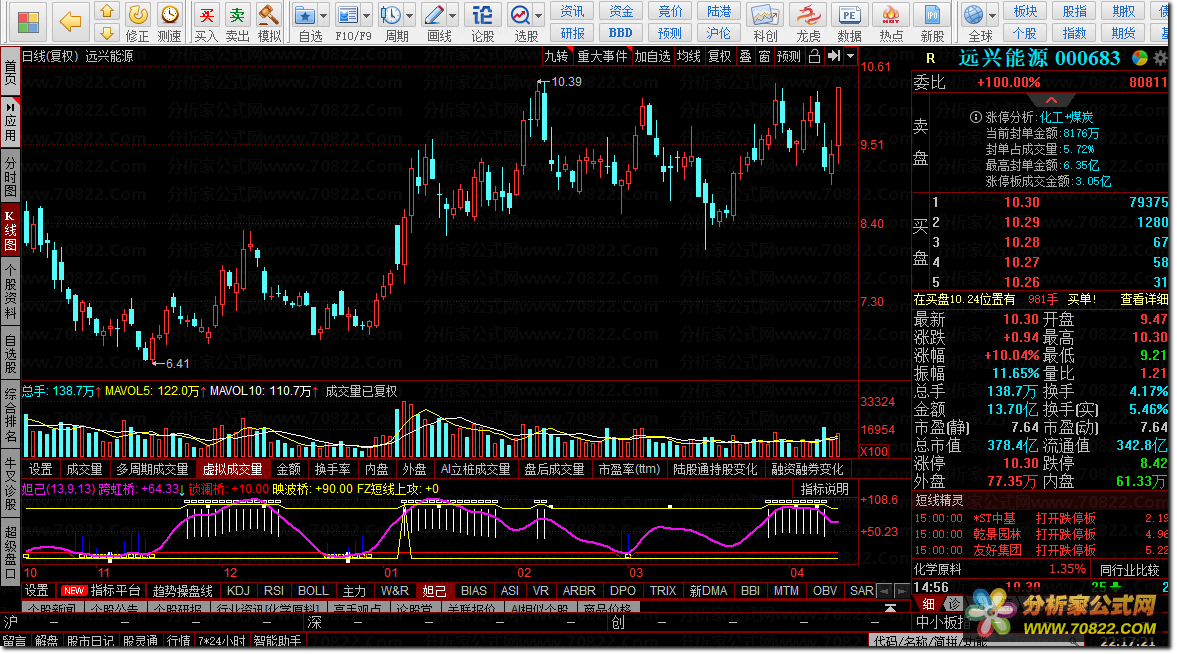Open 同行业比较 industry comparison

point(1129,570)
